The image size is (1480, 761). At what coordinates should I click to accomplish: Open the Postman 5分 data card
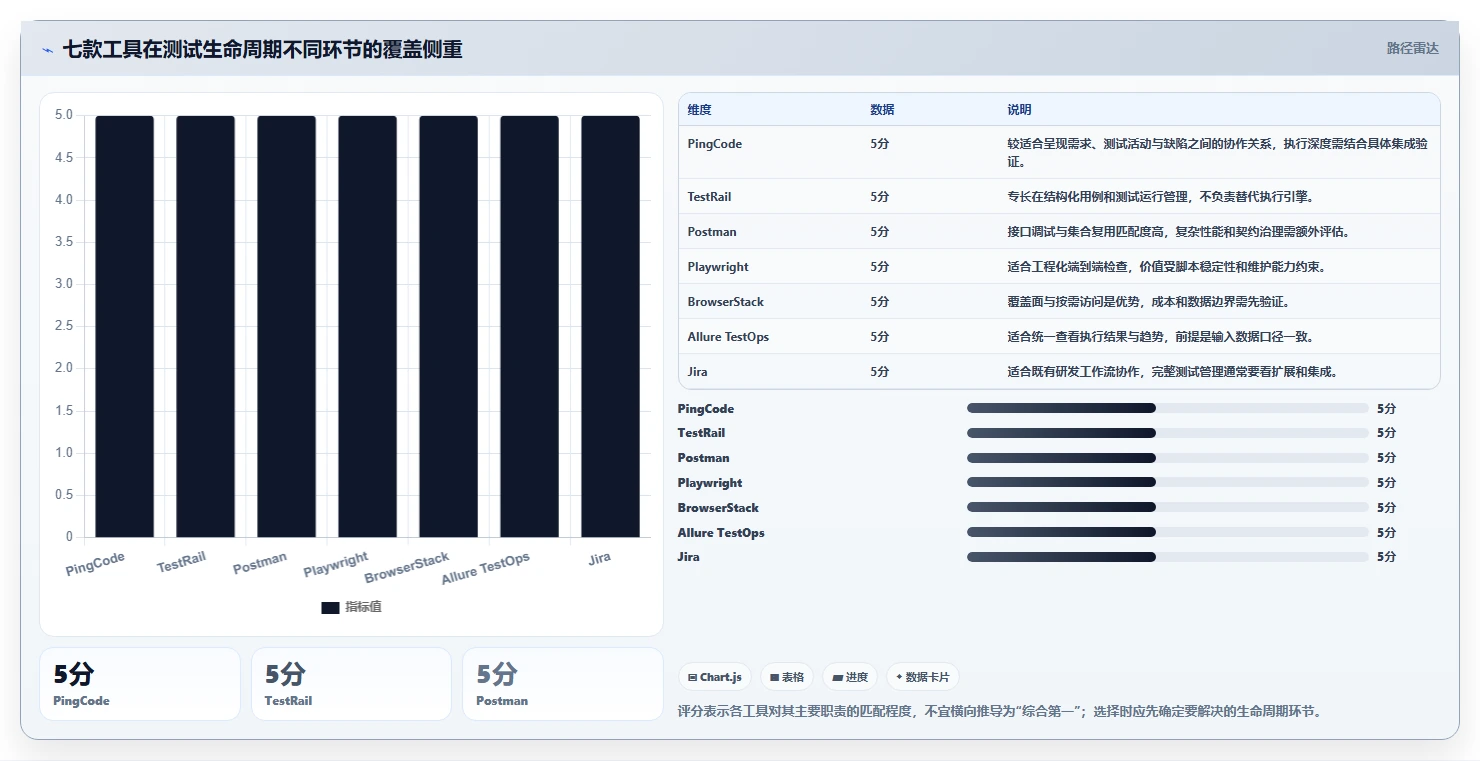[x=563, y=684]
